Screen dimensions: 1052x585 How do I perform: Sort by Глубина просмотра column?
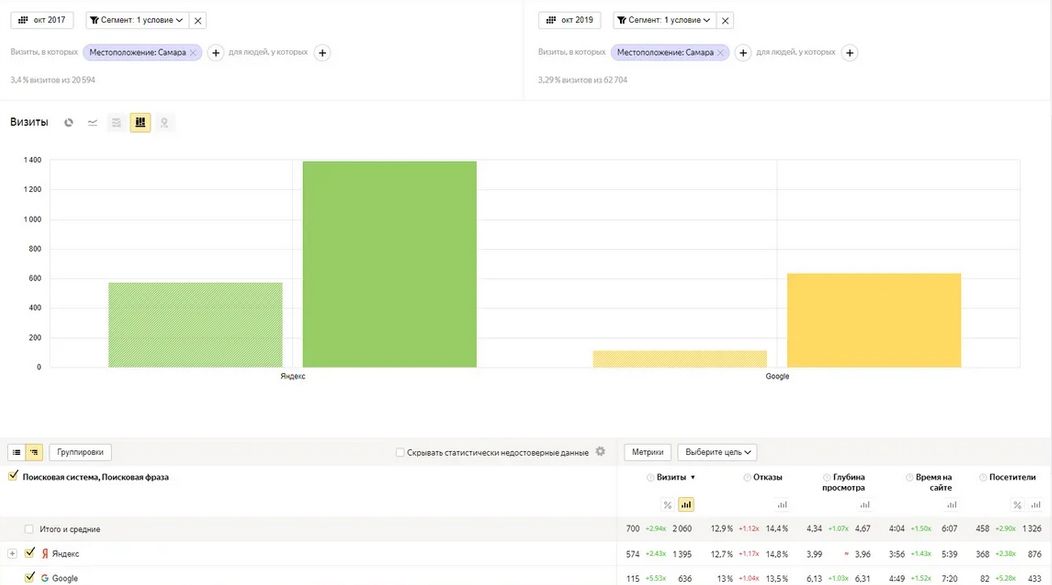click(844, 482)
